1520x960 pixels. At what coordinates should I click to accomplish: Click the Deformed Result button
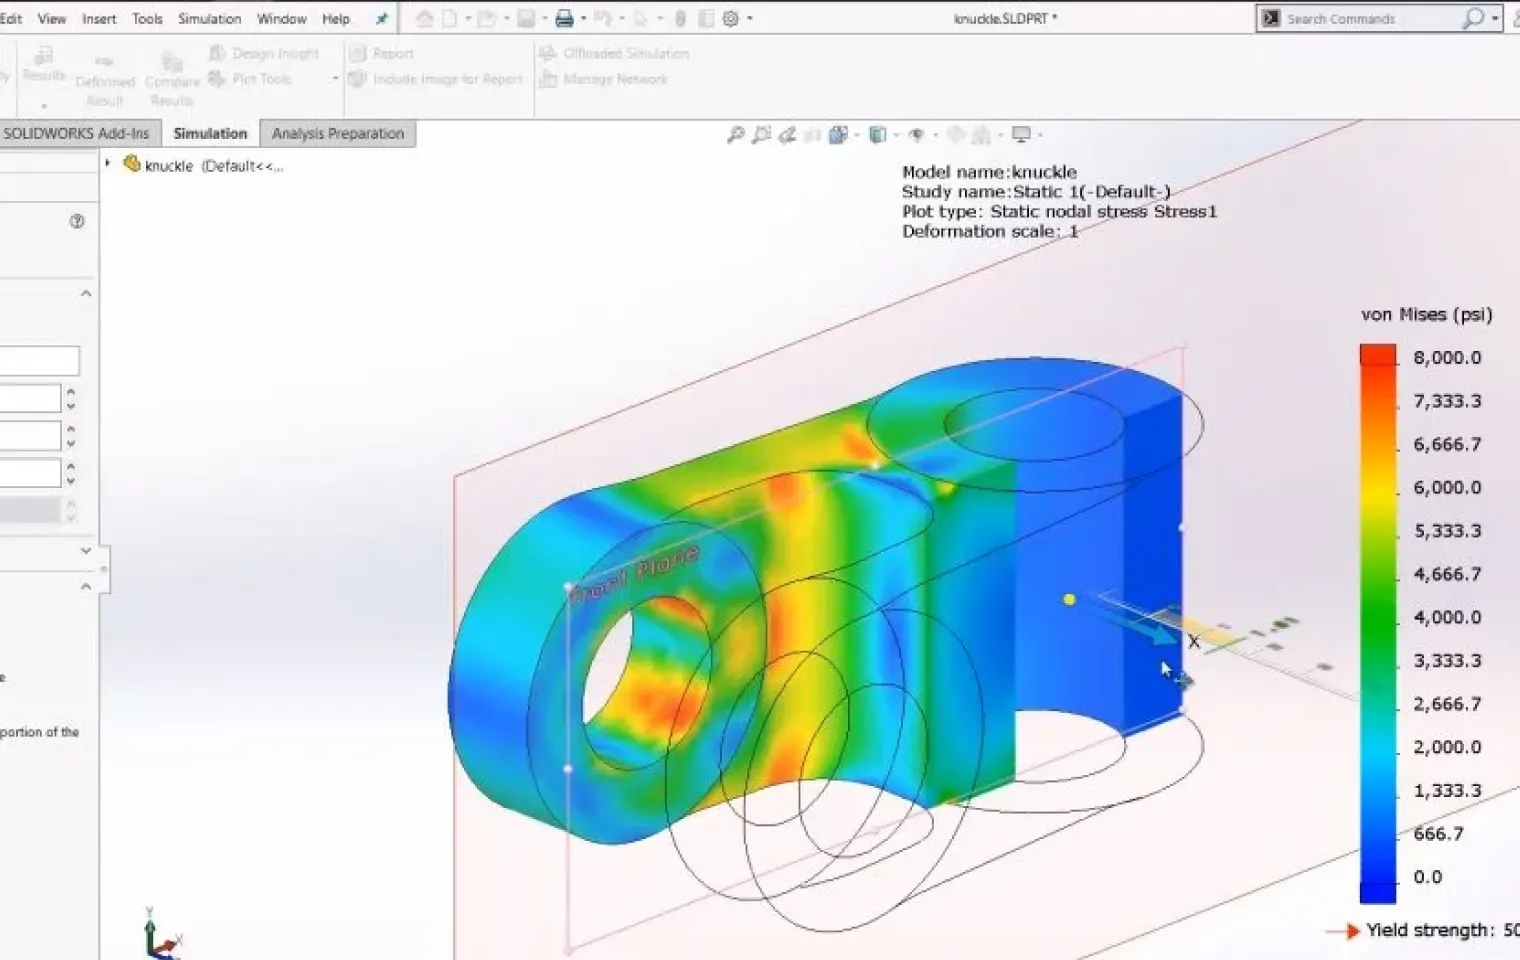coord(105,82)
